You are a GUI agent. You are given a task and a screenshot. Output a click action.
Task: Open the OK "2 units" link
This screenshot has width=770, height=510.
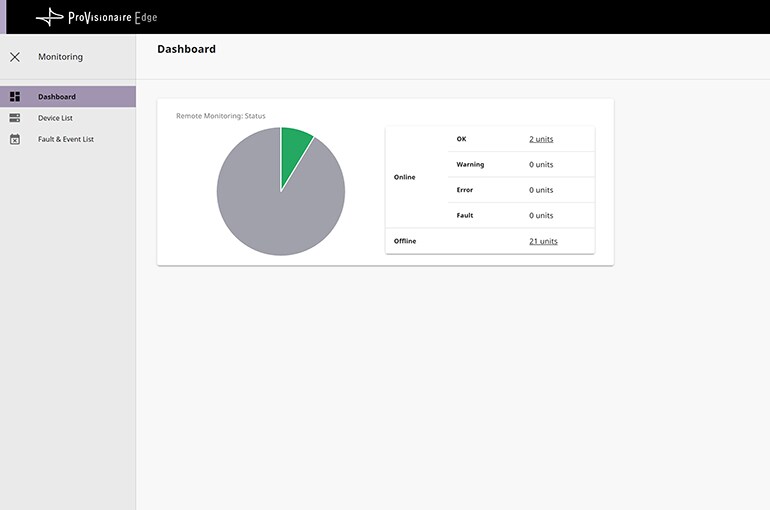click(x=541, y=139)
